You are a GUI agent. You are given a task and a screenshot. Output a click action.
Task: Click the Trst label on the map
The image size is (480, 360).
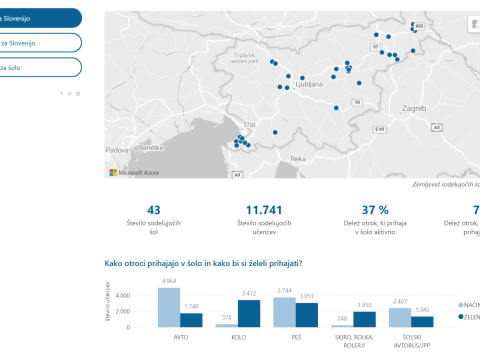tap(249, 125)
